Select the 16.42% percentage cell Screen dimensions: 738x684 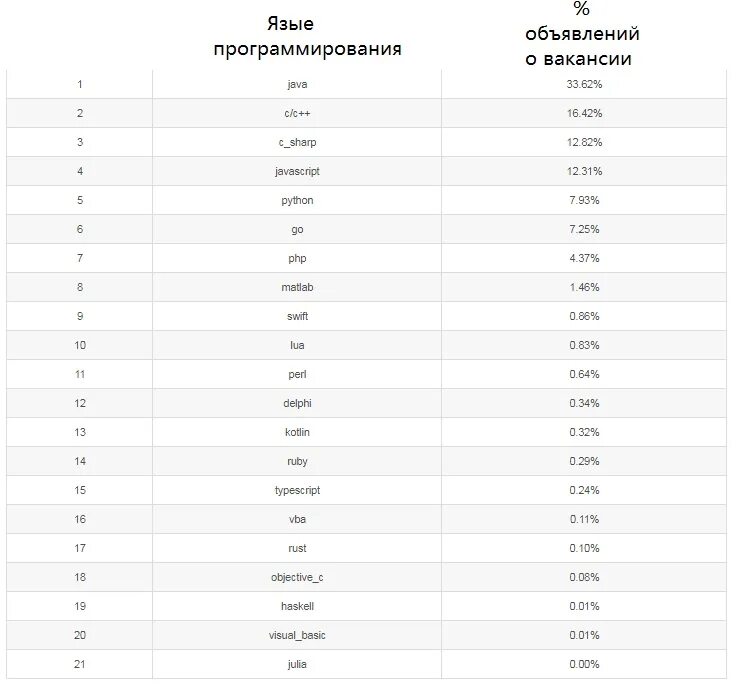click(x=584, y=113)
